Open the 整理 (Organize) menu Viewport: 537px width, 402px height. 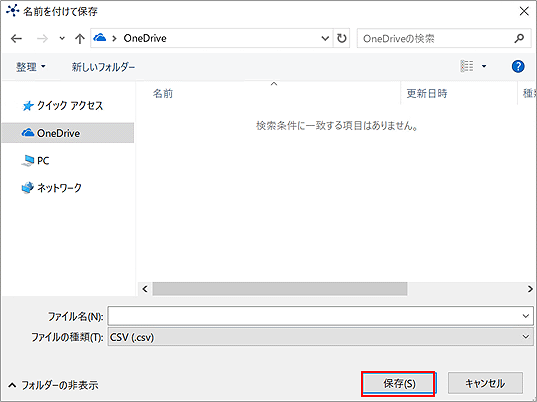pyautogui.click(x=30, y=67)
